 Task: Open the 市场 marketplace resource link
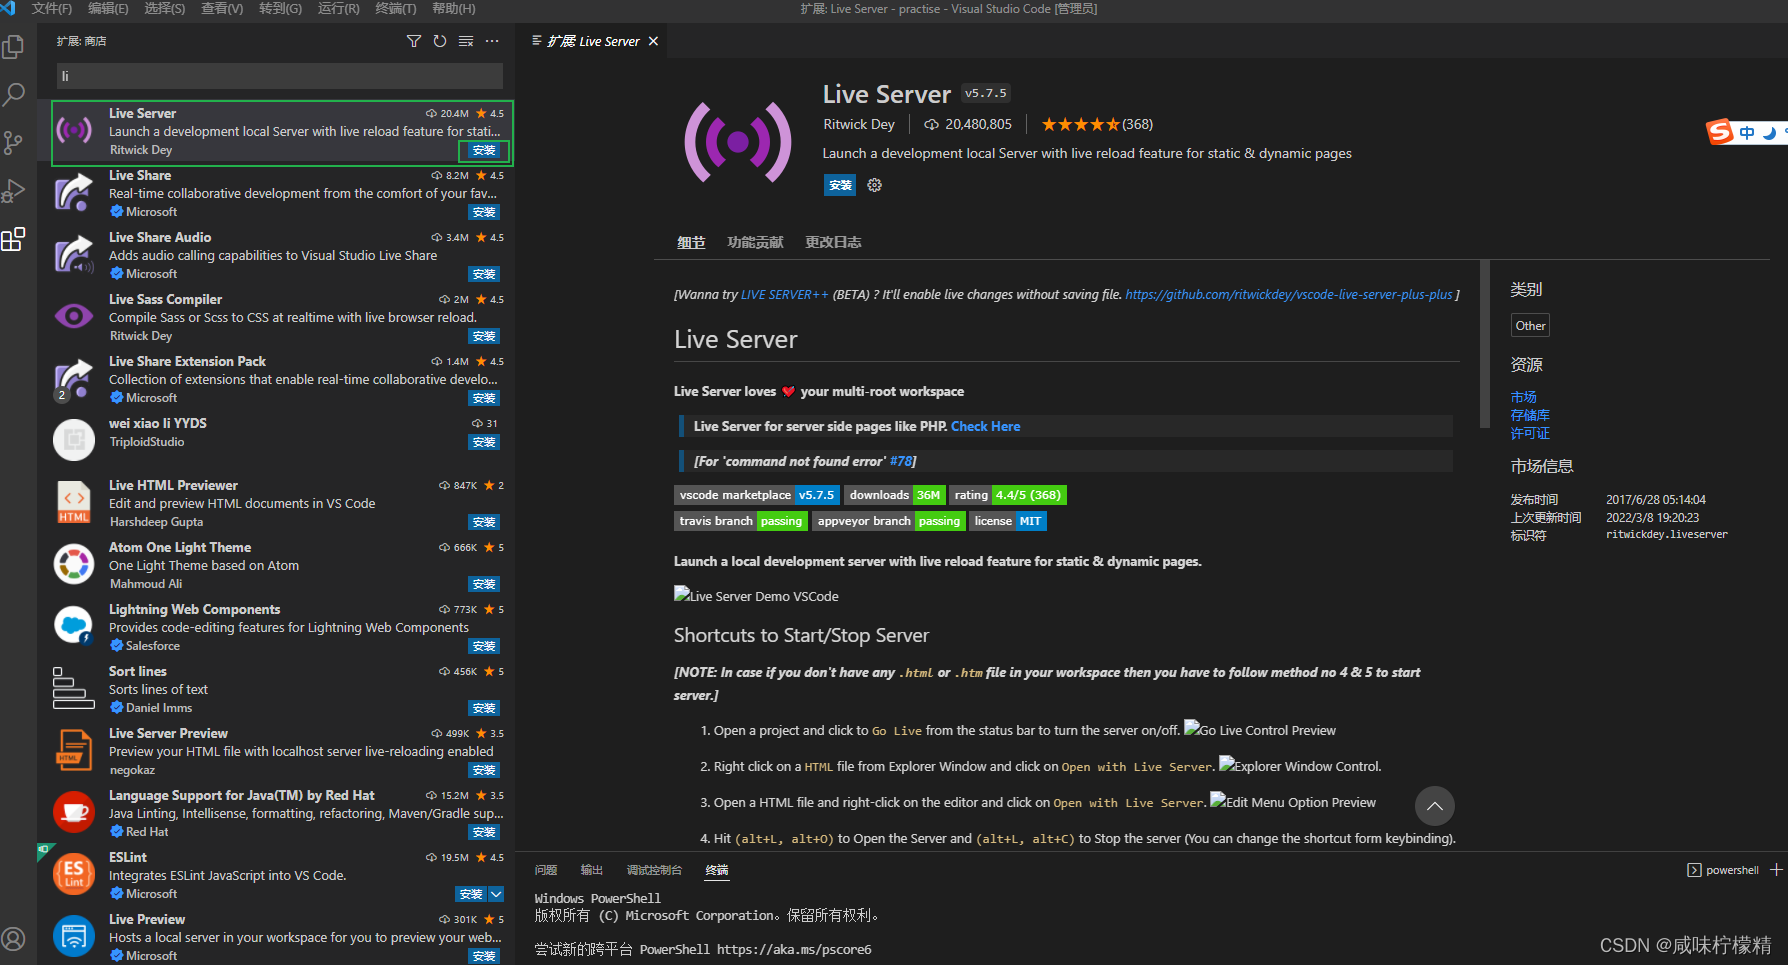[x=1523, y=397]
